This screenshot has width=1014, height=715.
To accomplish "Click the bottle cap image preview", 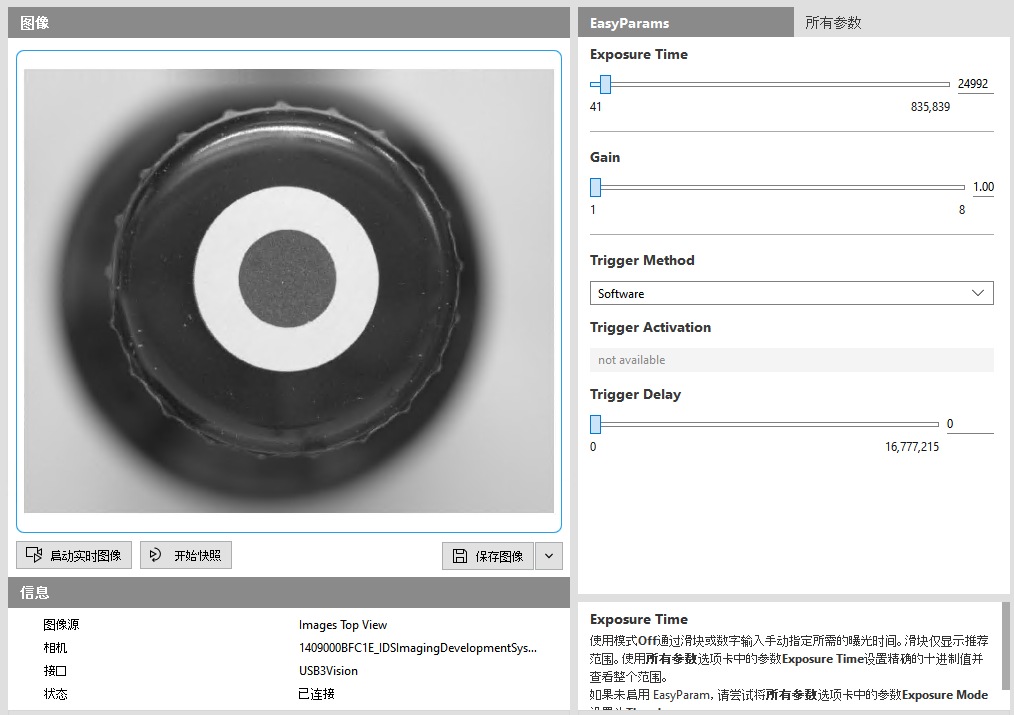I will [288, 290].
